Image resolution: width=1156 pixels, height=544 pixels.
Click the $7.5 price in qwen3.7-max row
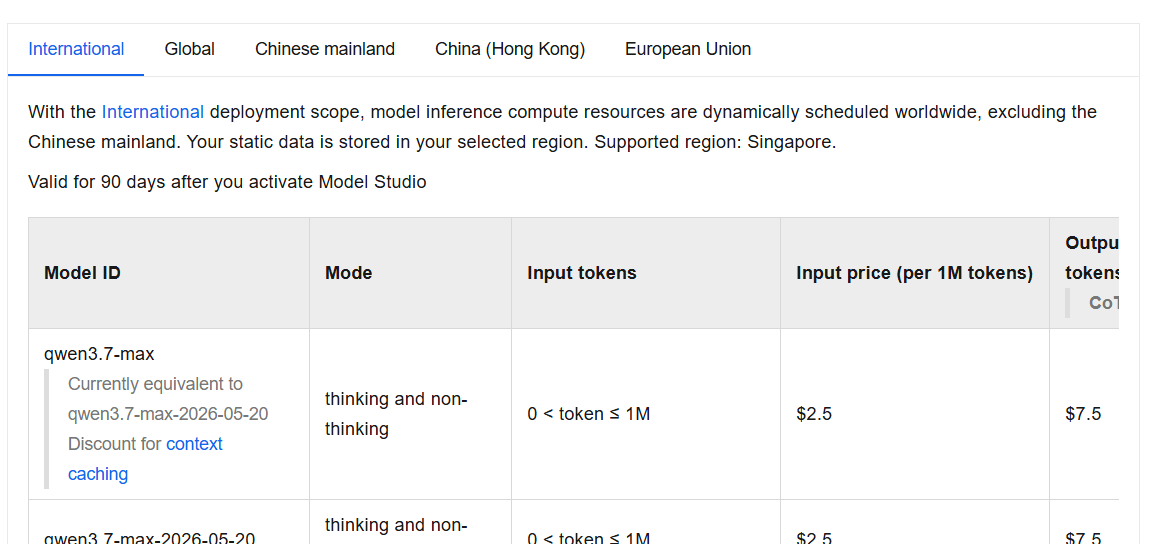pos(1083,414)
